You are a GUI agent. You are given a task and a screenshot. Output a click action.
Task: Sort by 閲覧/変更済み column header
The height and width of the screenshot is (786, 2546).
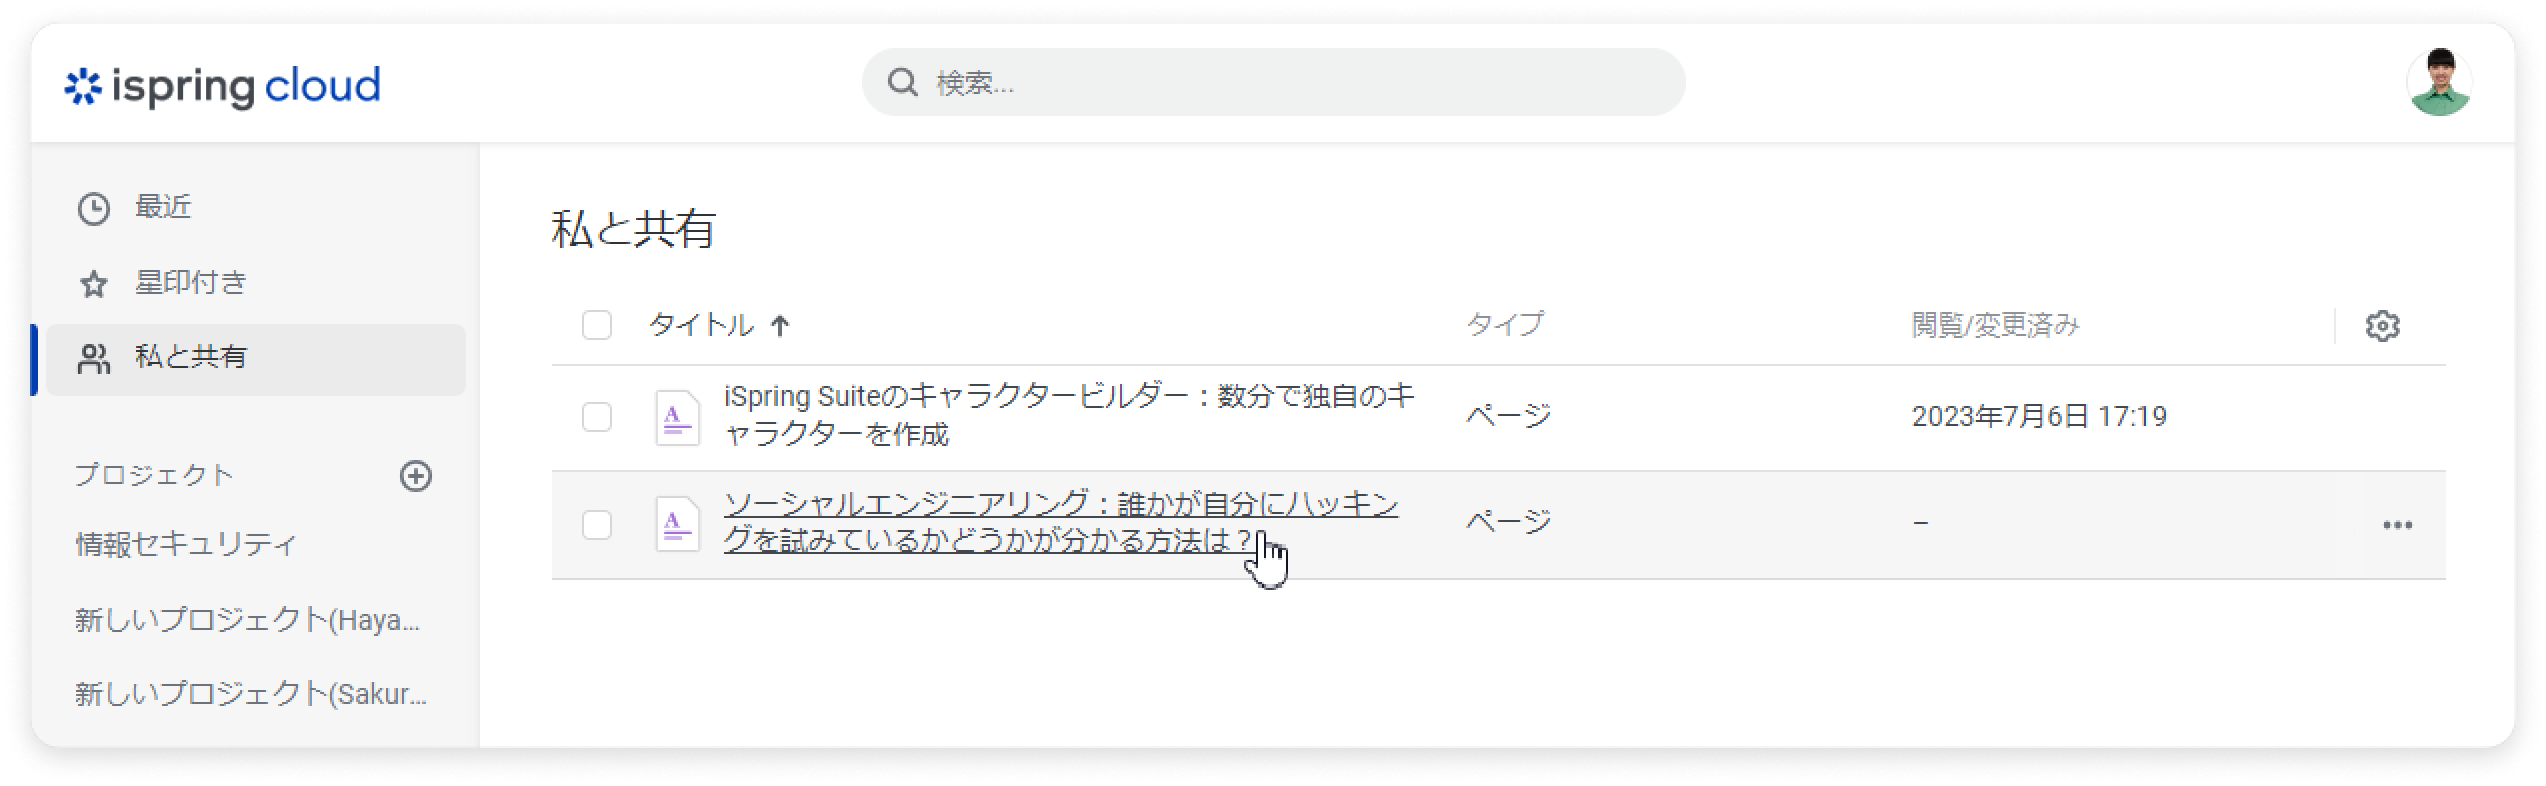(x=1995, y=325)
